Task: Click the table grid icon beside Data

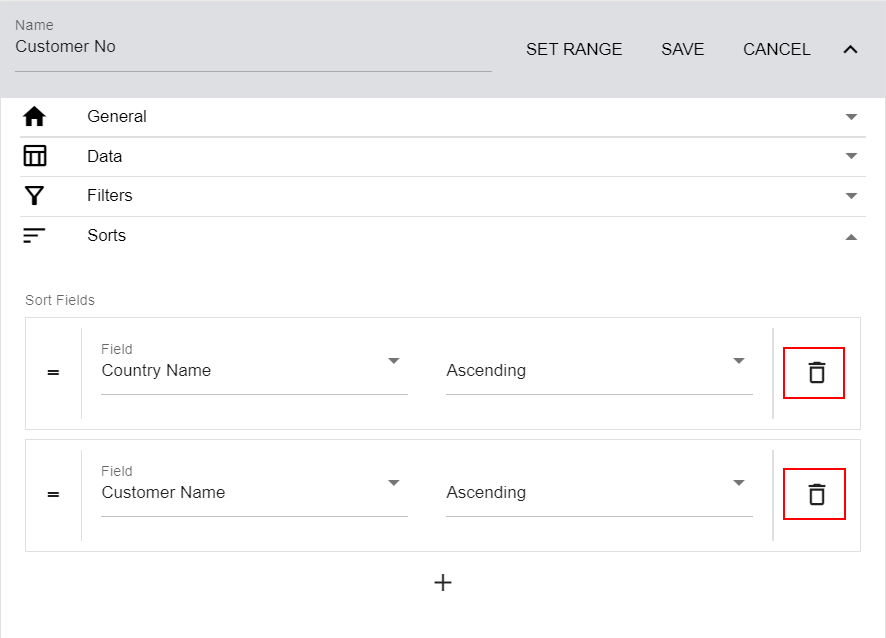Action: click(33, 156)
